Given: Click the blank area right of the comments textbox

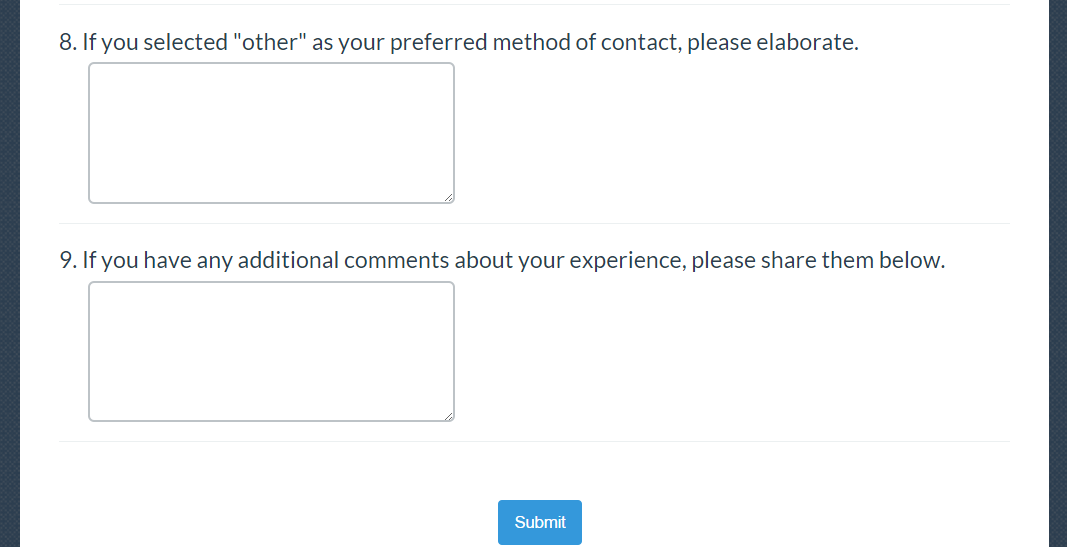Looking at the screenshot, I should pyautogui.click(x=730, y=351).
